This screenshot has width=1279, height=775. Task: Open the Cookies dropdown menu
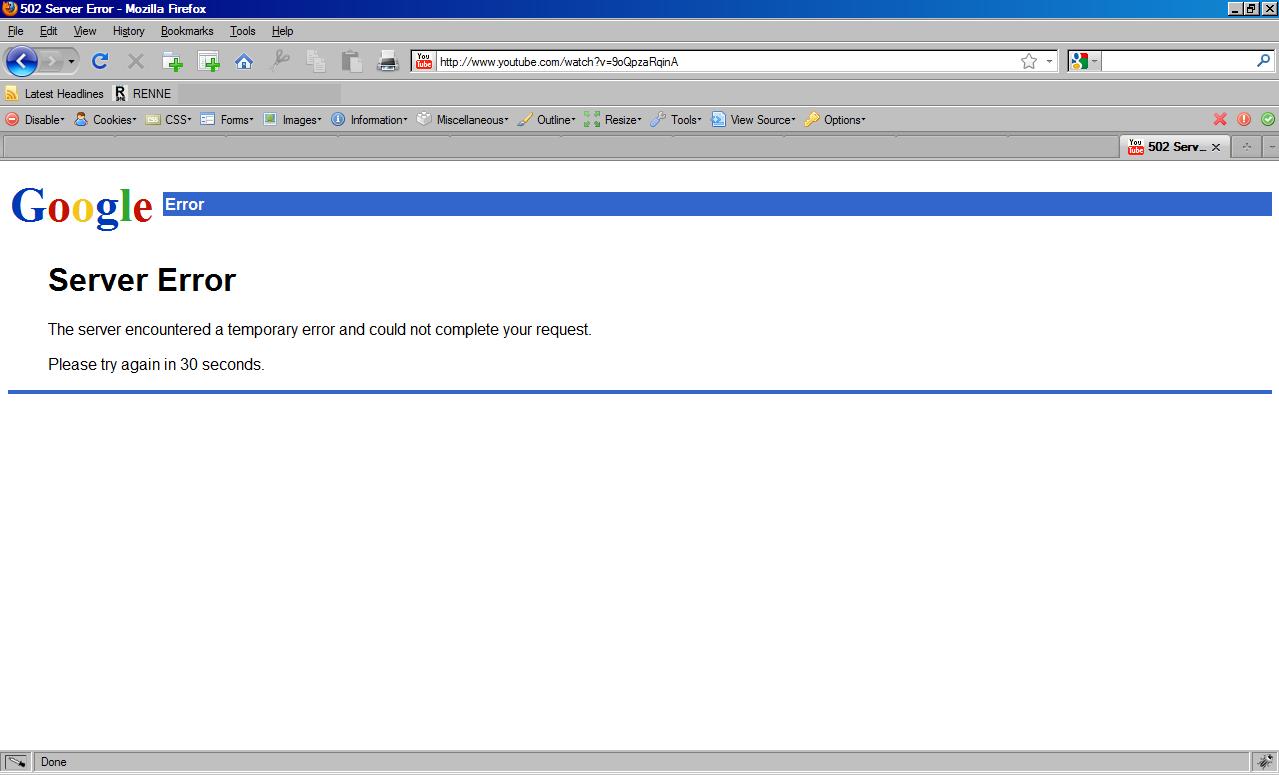coord(106,120)
